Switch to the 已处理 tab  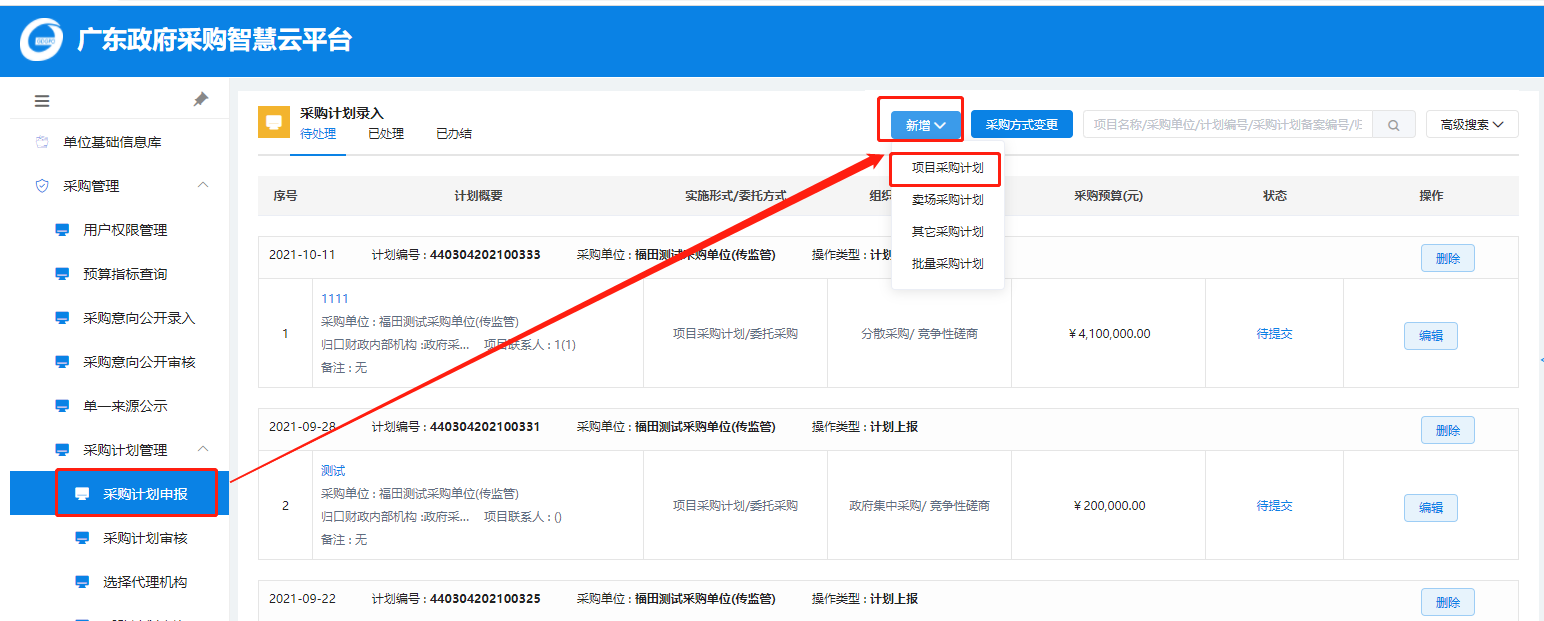(x=385, y=134)
